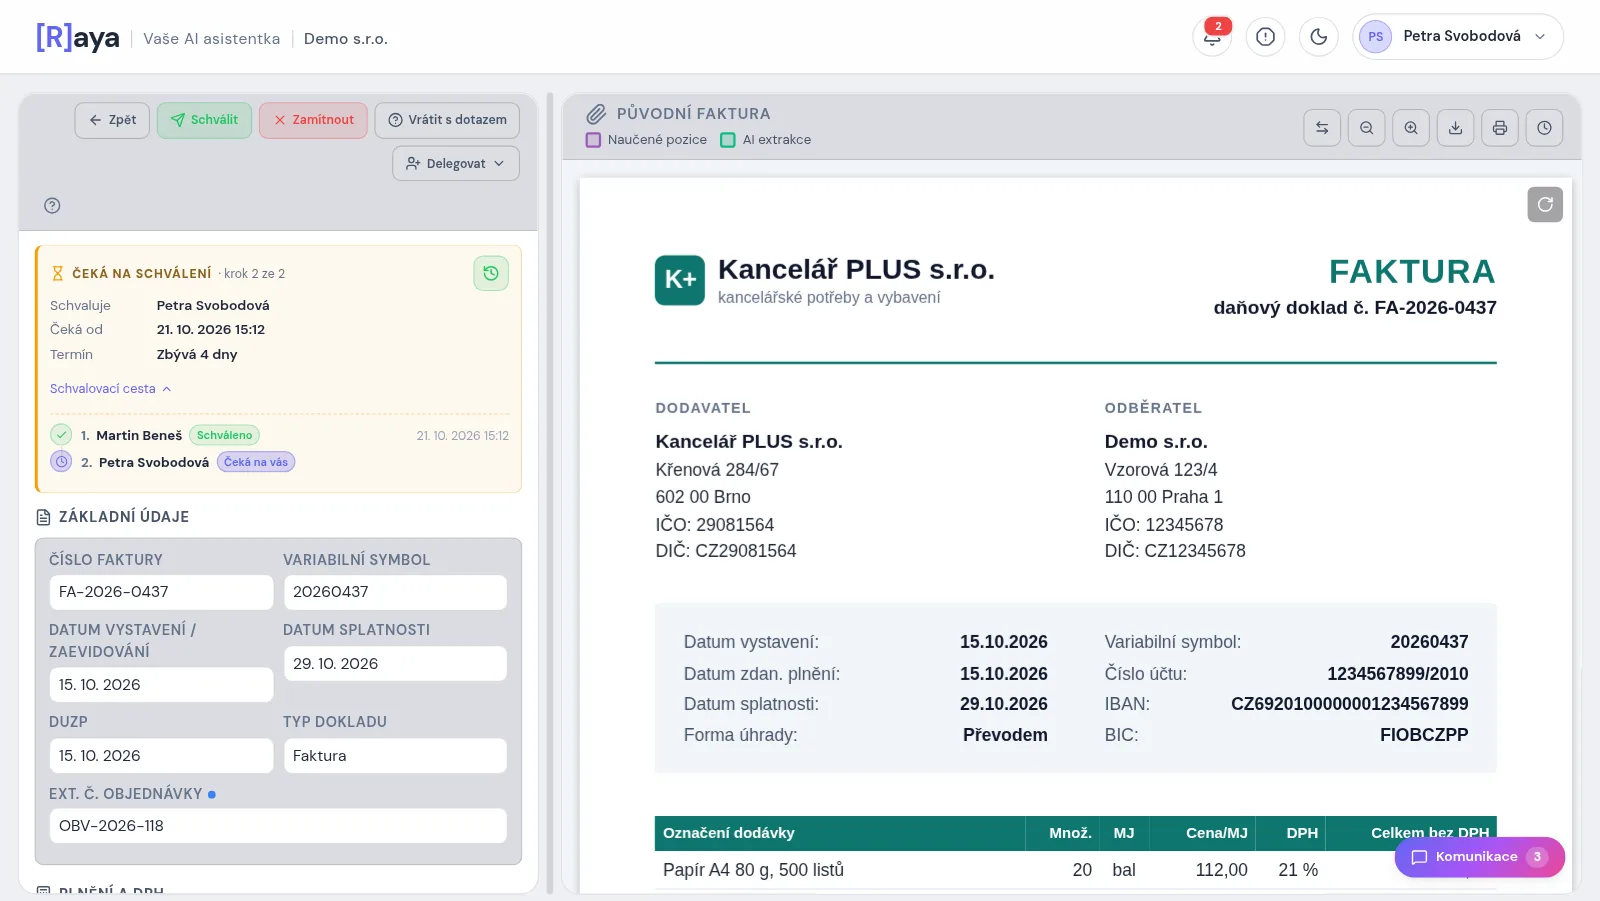The width and height of the screenshot is (1600, 901).
Task: Zoom in the invoice preview
Action: [1411, 128]
